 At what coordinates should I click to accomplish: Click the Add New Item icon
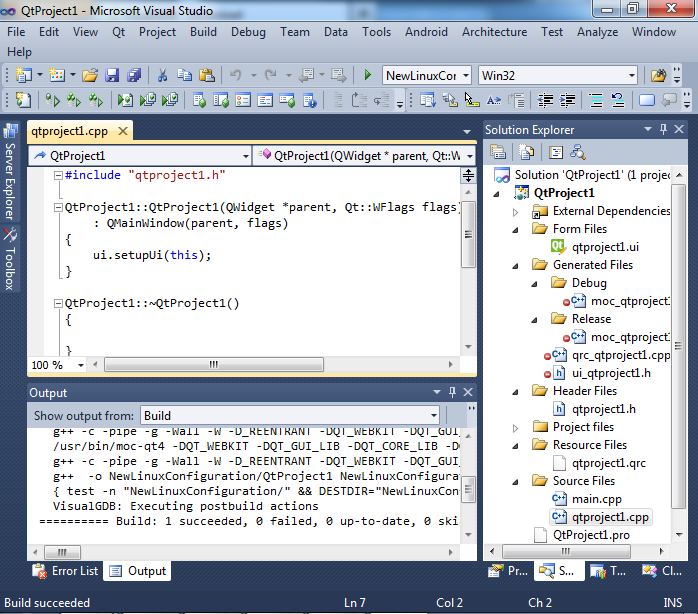(x=57, y=75)
